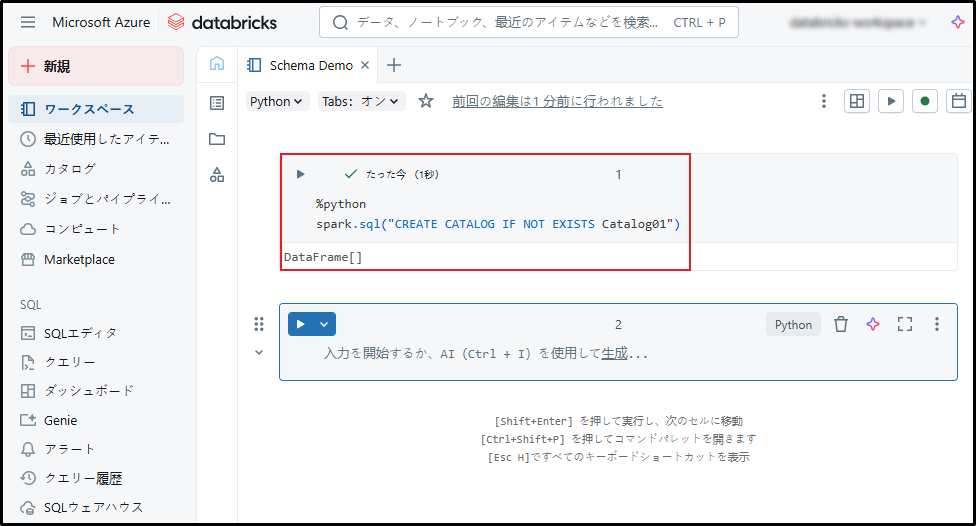This screenshot has height=526, width=976.
Task: Expand run options arrow in cell 2
Action: coord(324,324)
